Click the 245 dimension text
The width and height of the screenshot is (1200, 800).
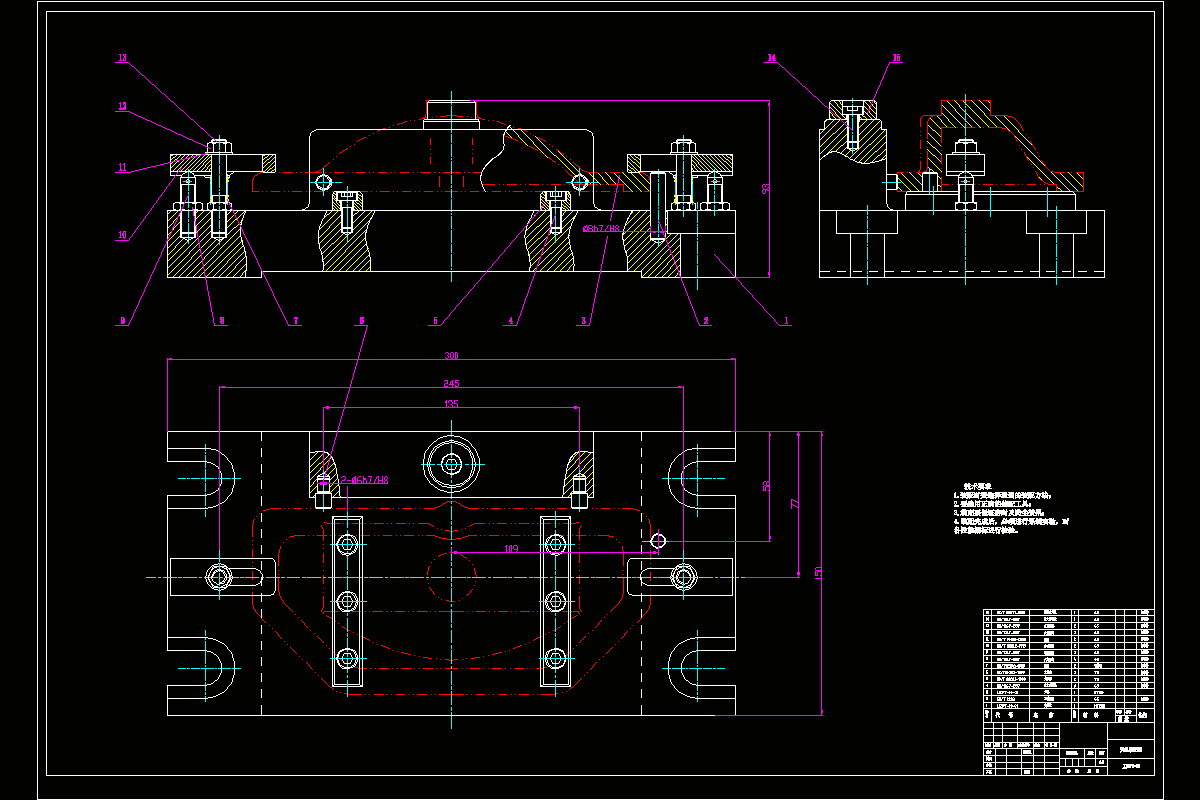(x=452, y=383)
